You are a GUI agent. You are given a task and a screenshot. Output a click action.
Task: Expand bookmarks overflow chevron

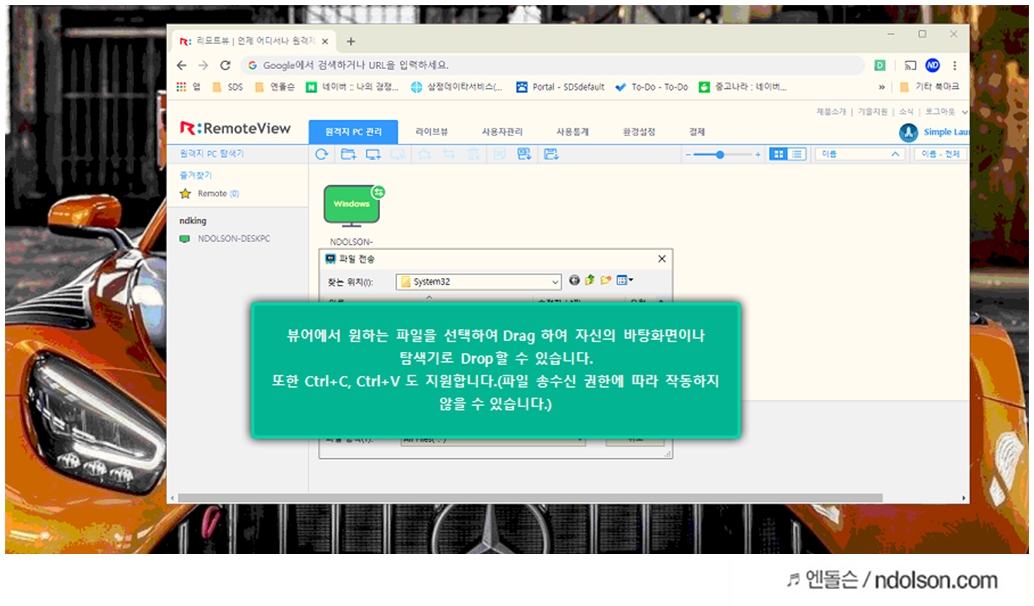coord(882,87)
